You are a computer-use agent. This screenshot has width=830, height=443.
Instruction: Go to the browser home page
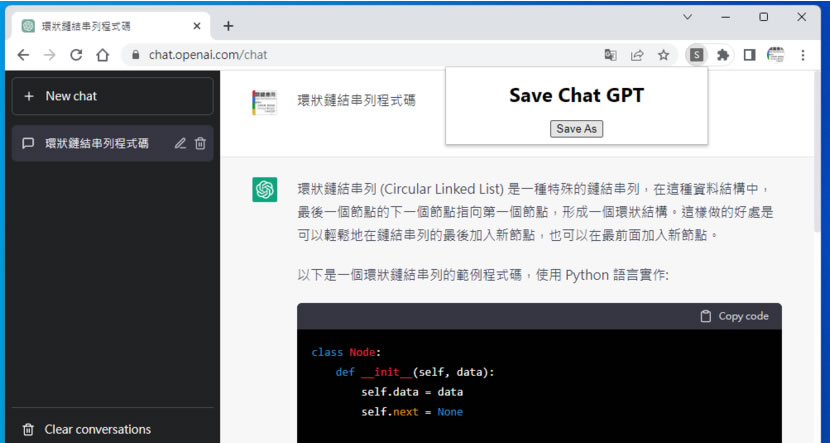click(102, 55)
